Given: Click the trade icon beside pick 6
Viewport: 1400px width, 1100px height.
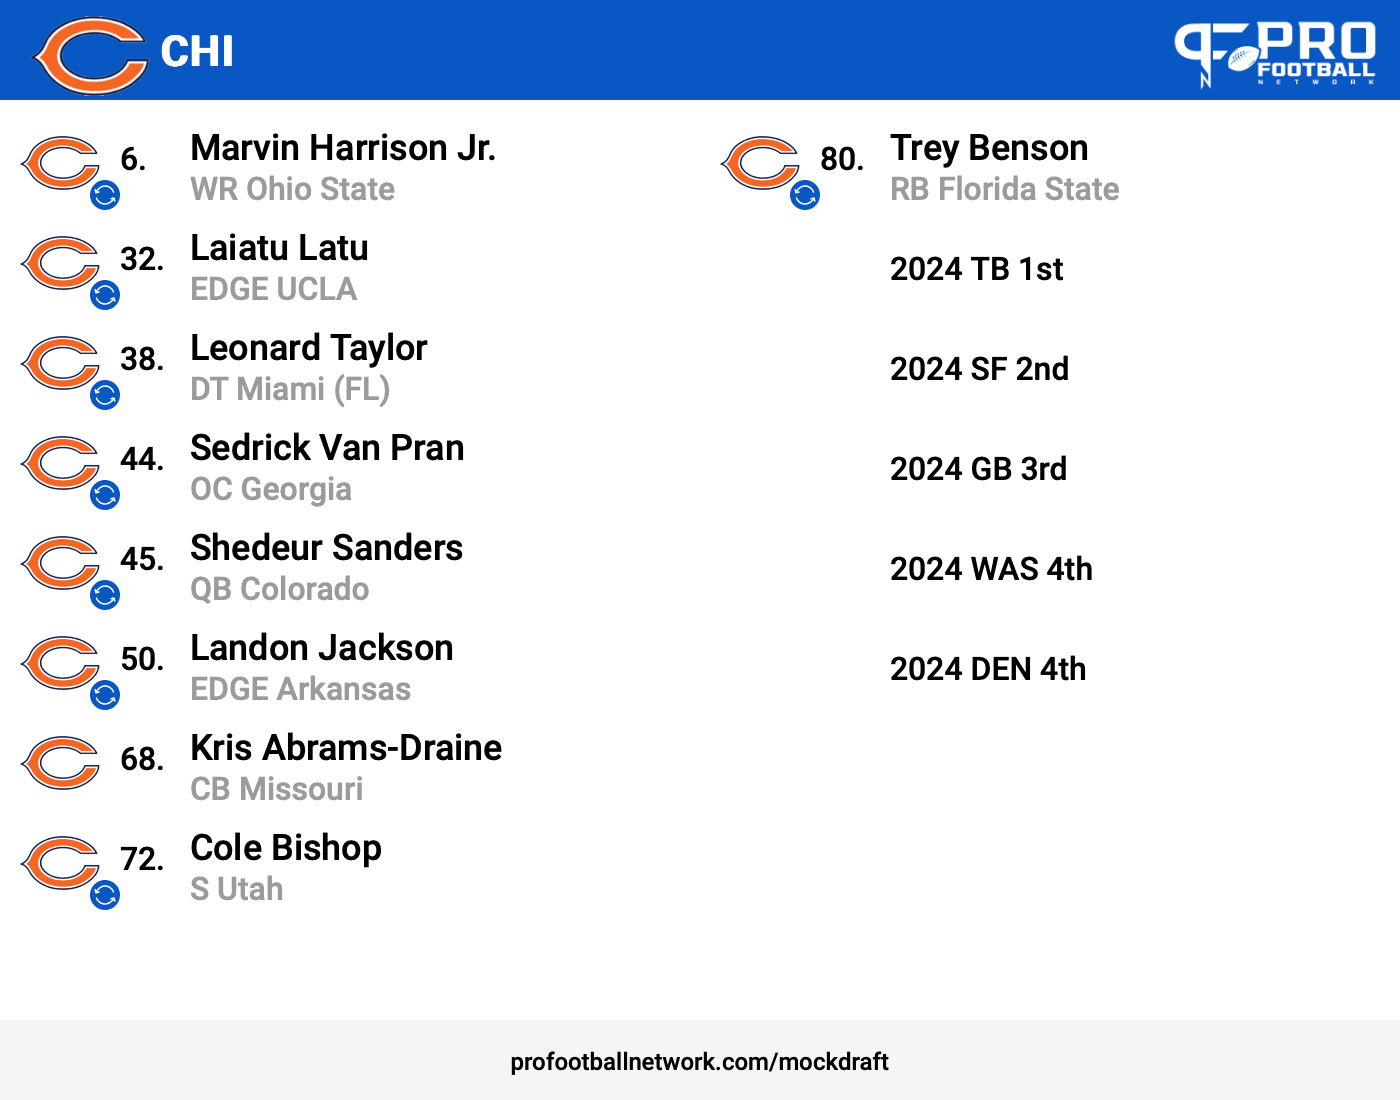Looking at the screenshot, I should click(x=105, y=195).
